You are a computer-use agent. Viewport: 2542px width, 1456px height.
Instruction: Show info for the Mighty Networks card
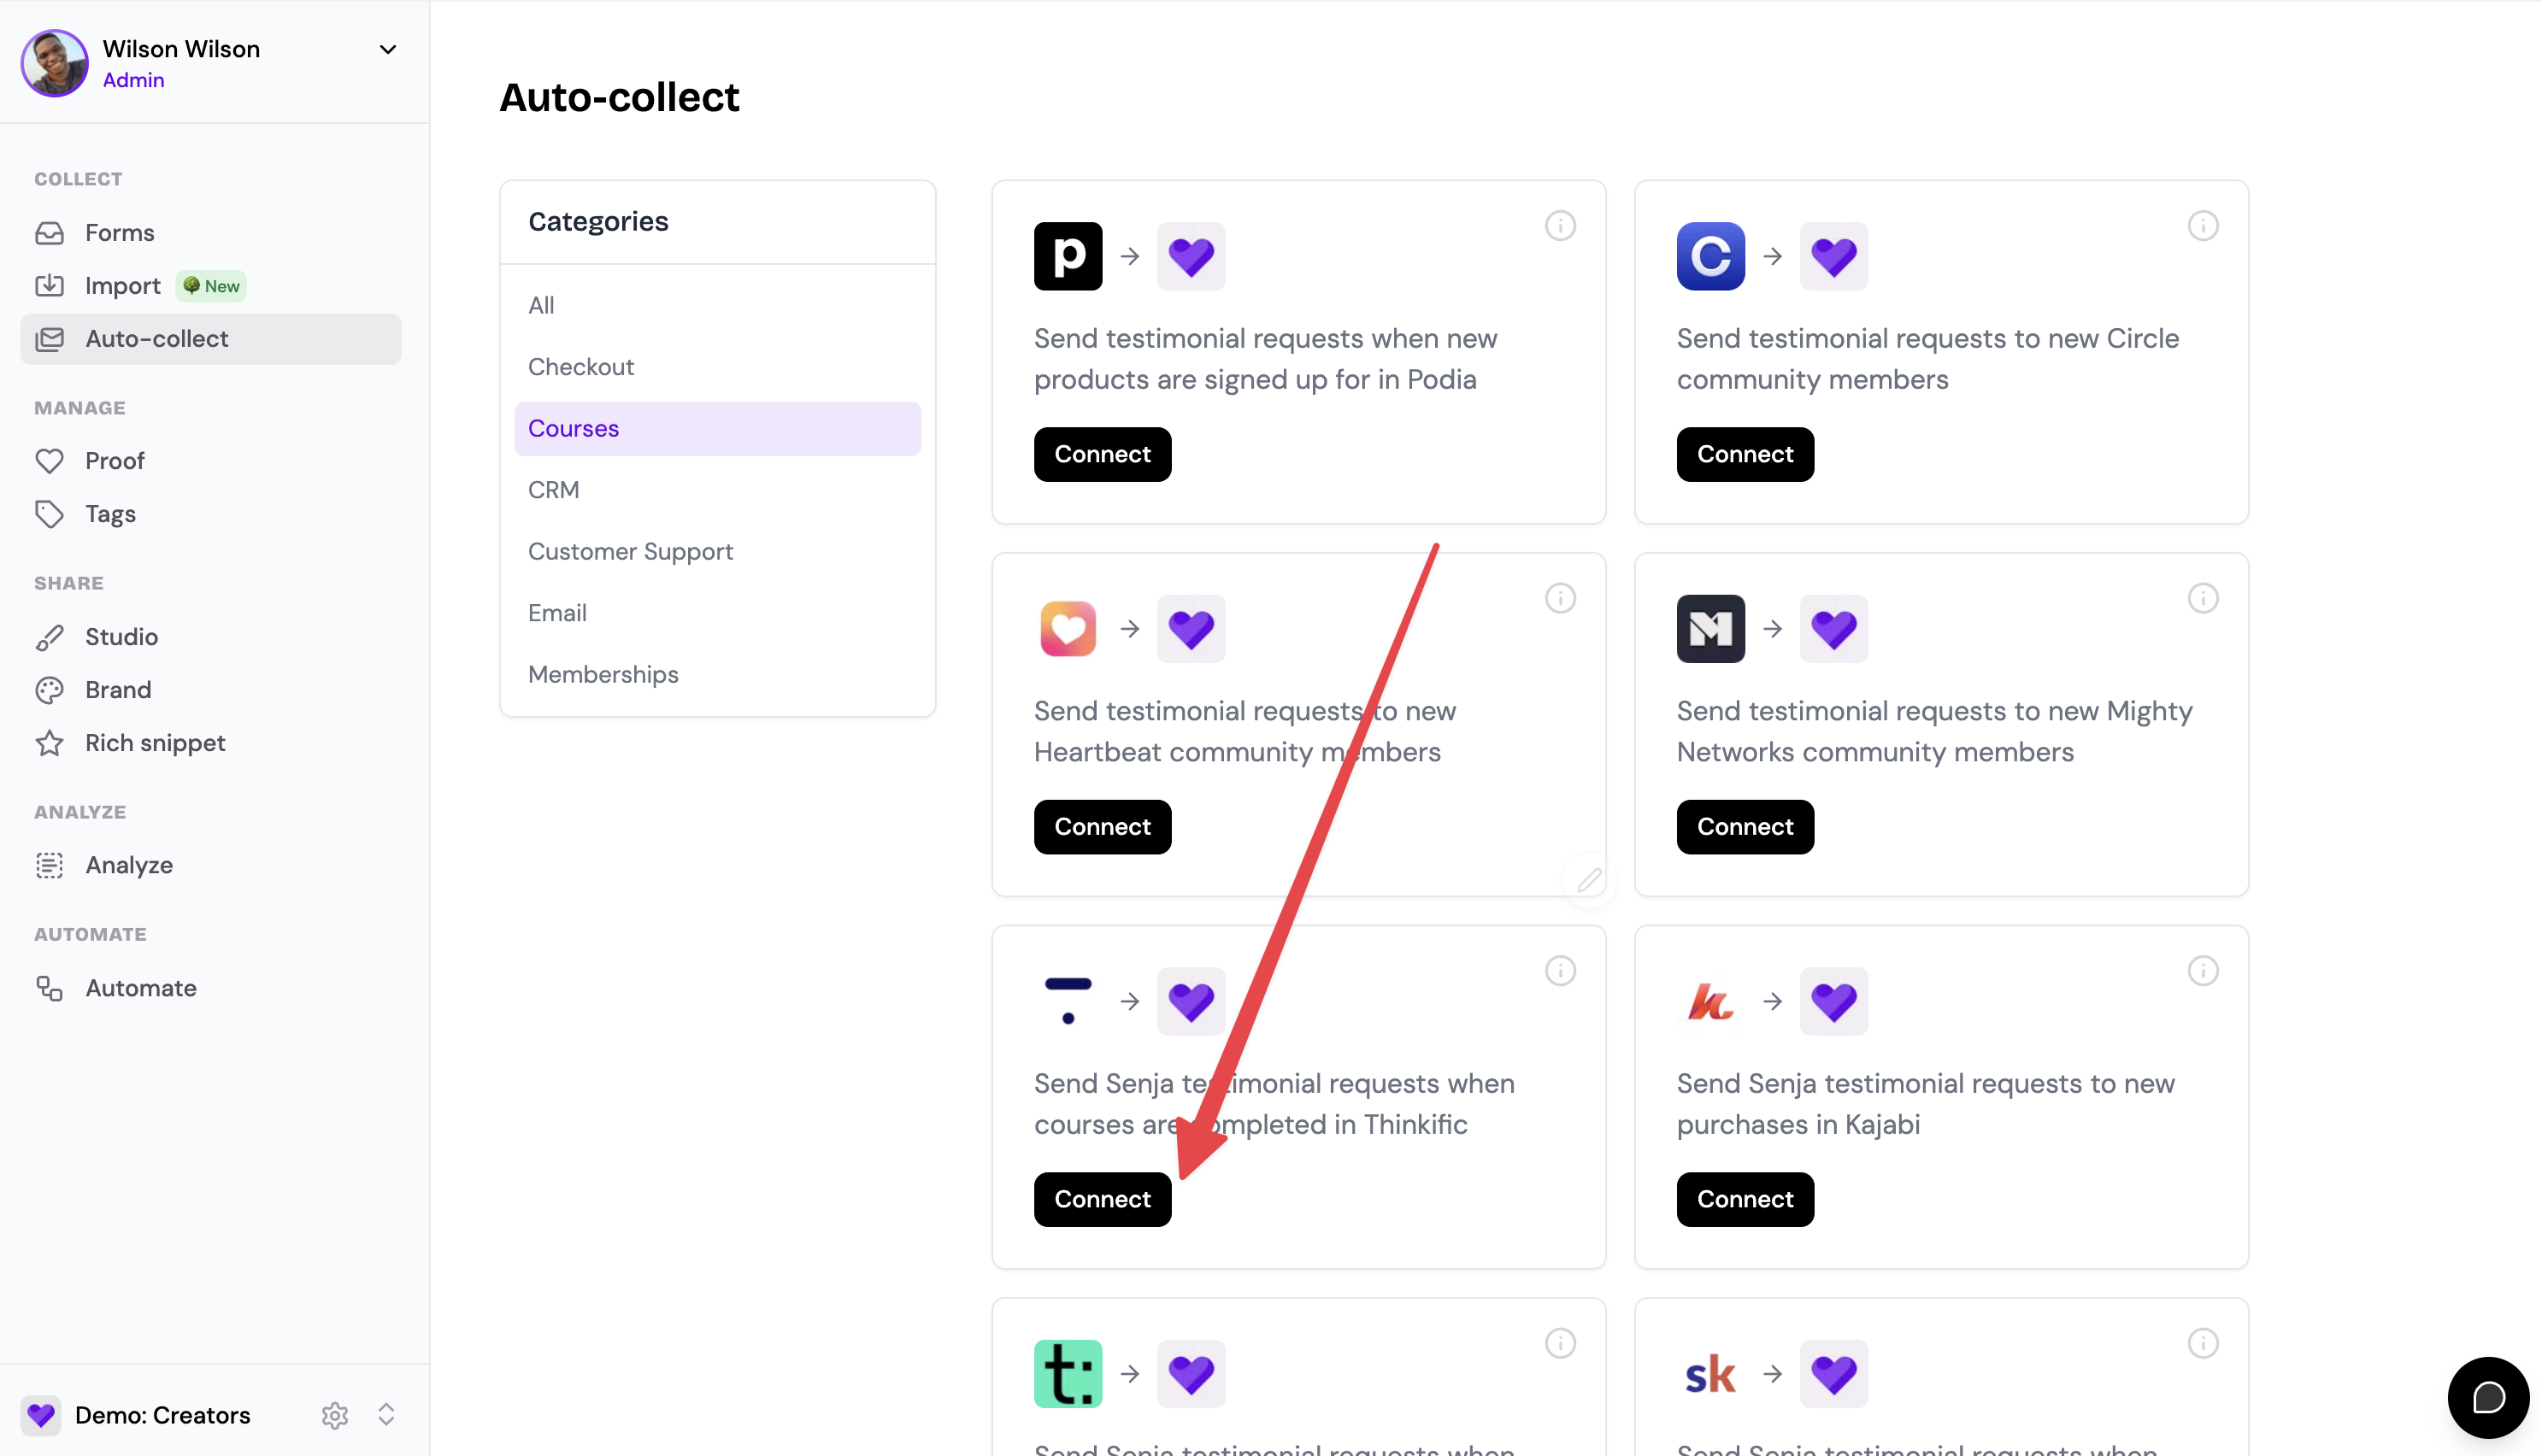point(2203,598)
